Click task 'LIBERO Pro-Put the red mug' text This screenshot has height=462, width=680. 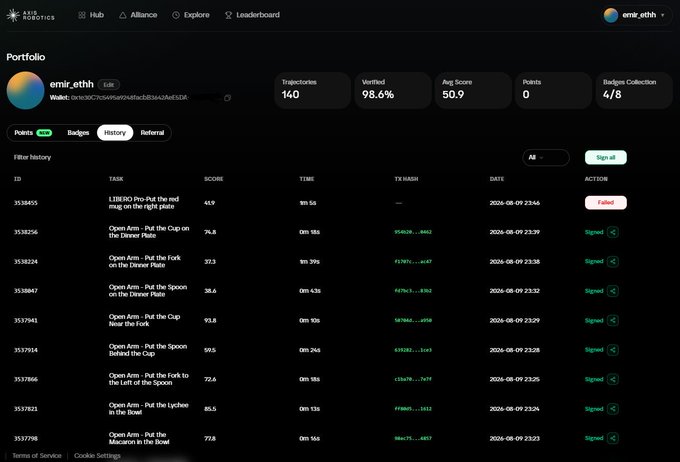pos(144,203)
